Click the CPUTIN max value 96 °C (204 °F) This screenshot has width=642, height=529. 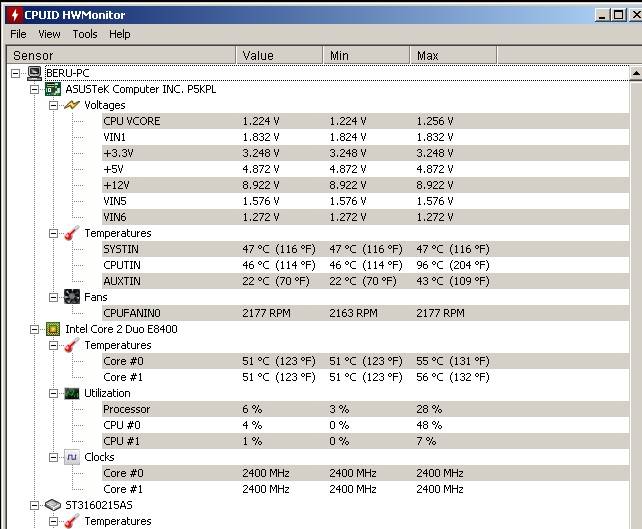(453, 265)
